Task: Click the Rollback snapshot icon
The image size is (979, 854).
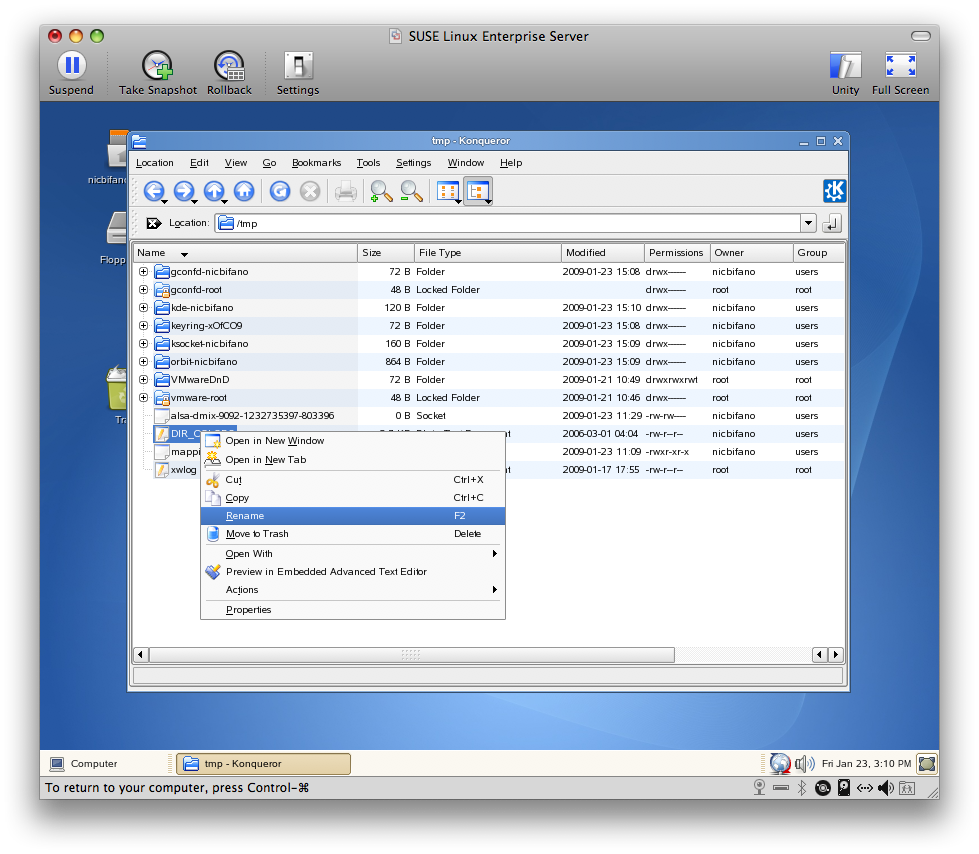Action: click(230, 74)
